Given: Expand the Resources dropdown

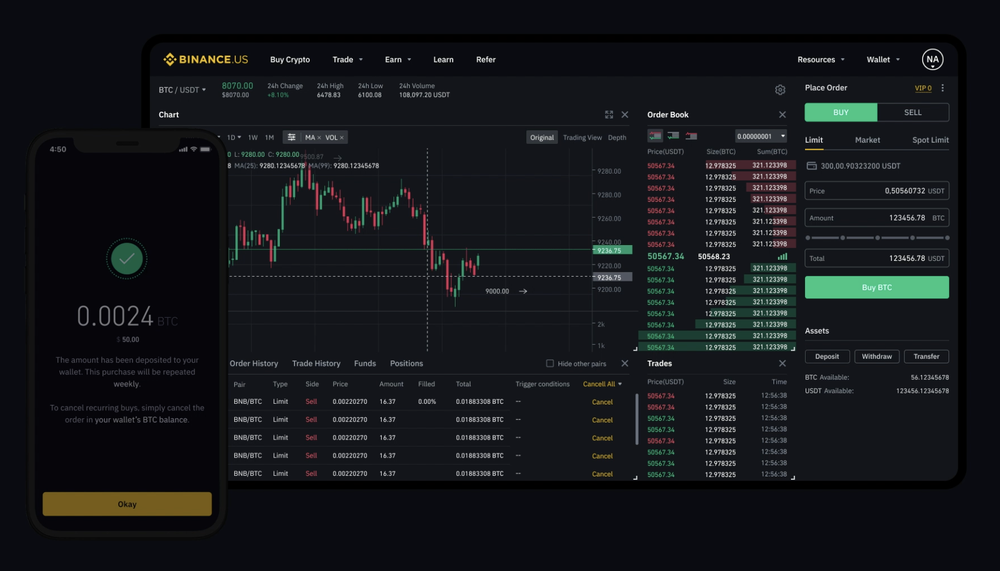Looking at the screenshot, I should point(821,59).
